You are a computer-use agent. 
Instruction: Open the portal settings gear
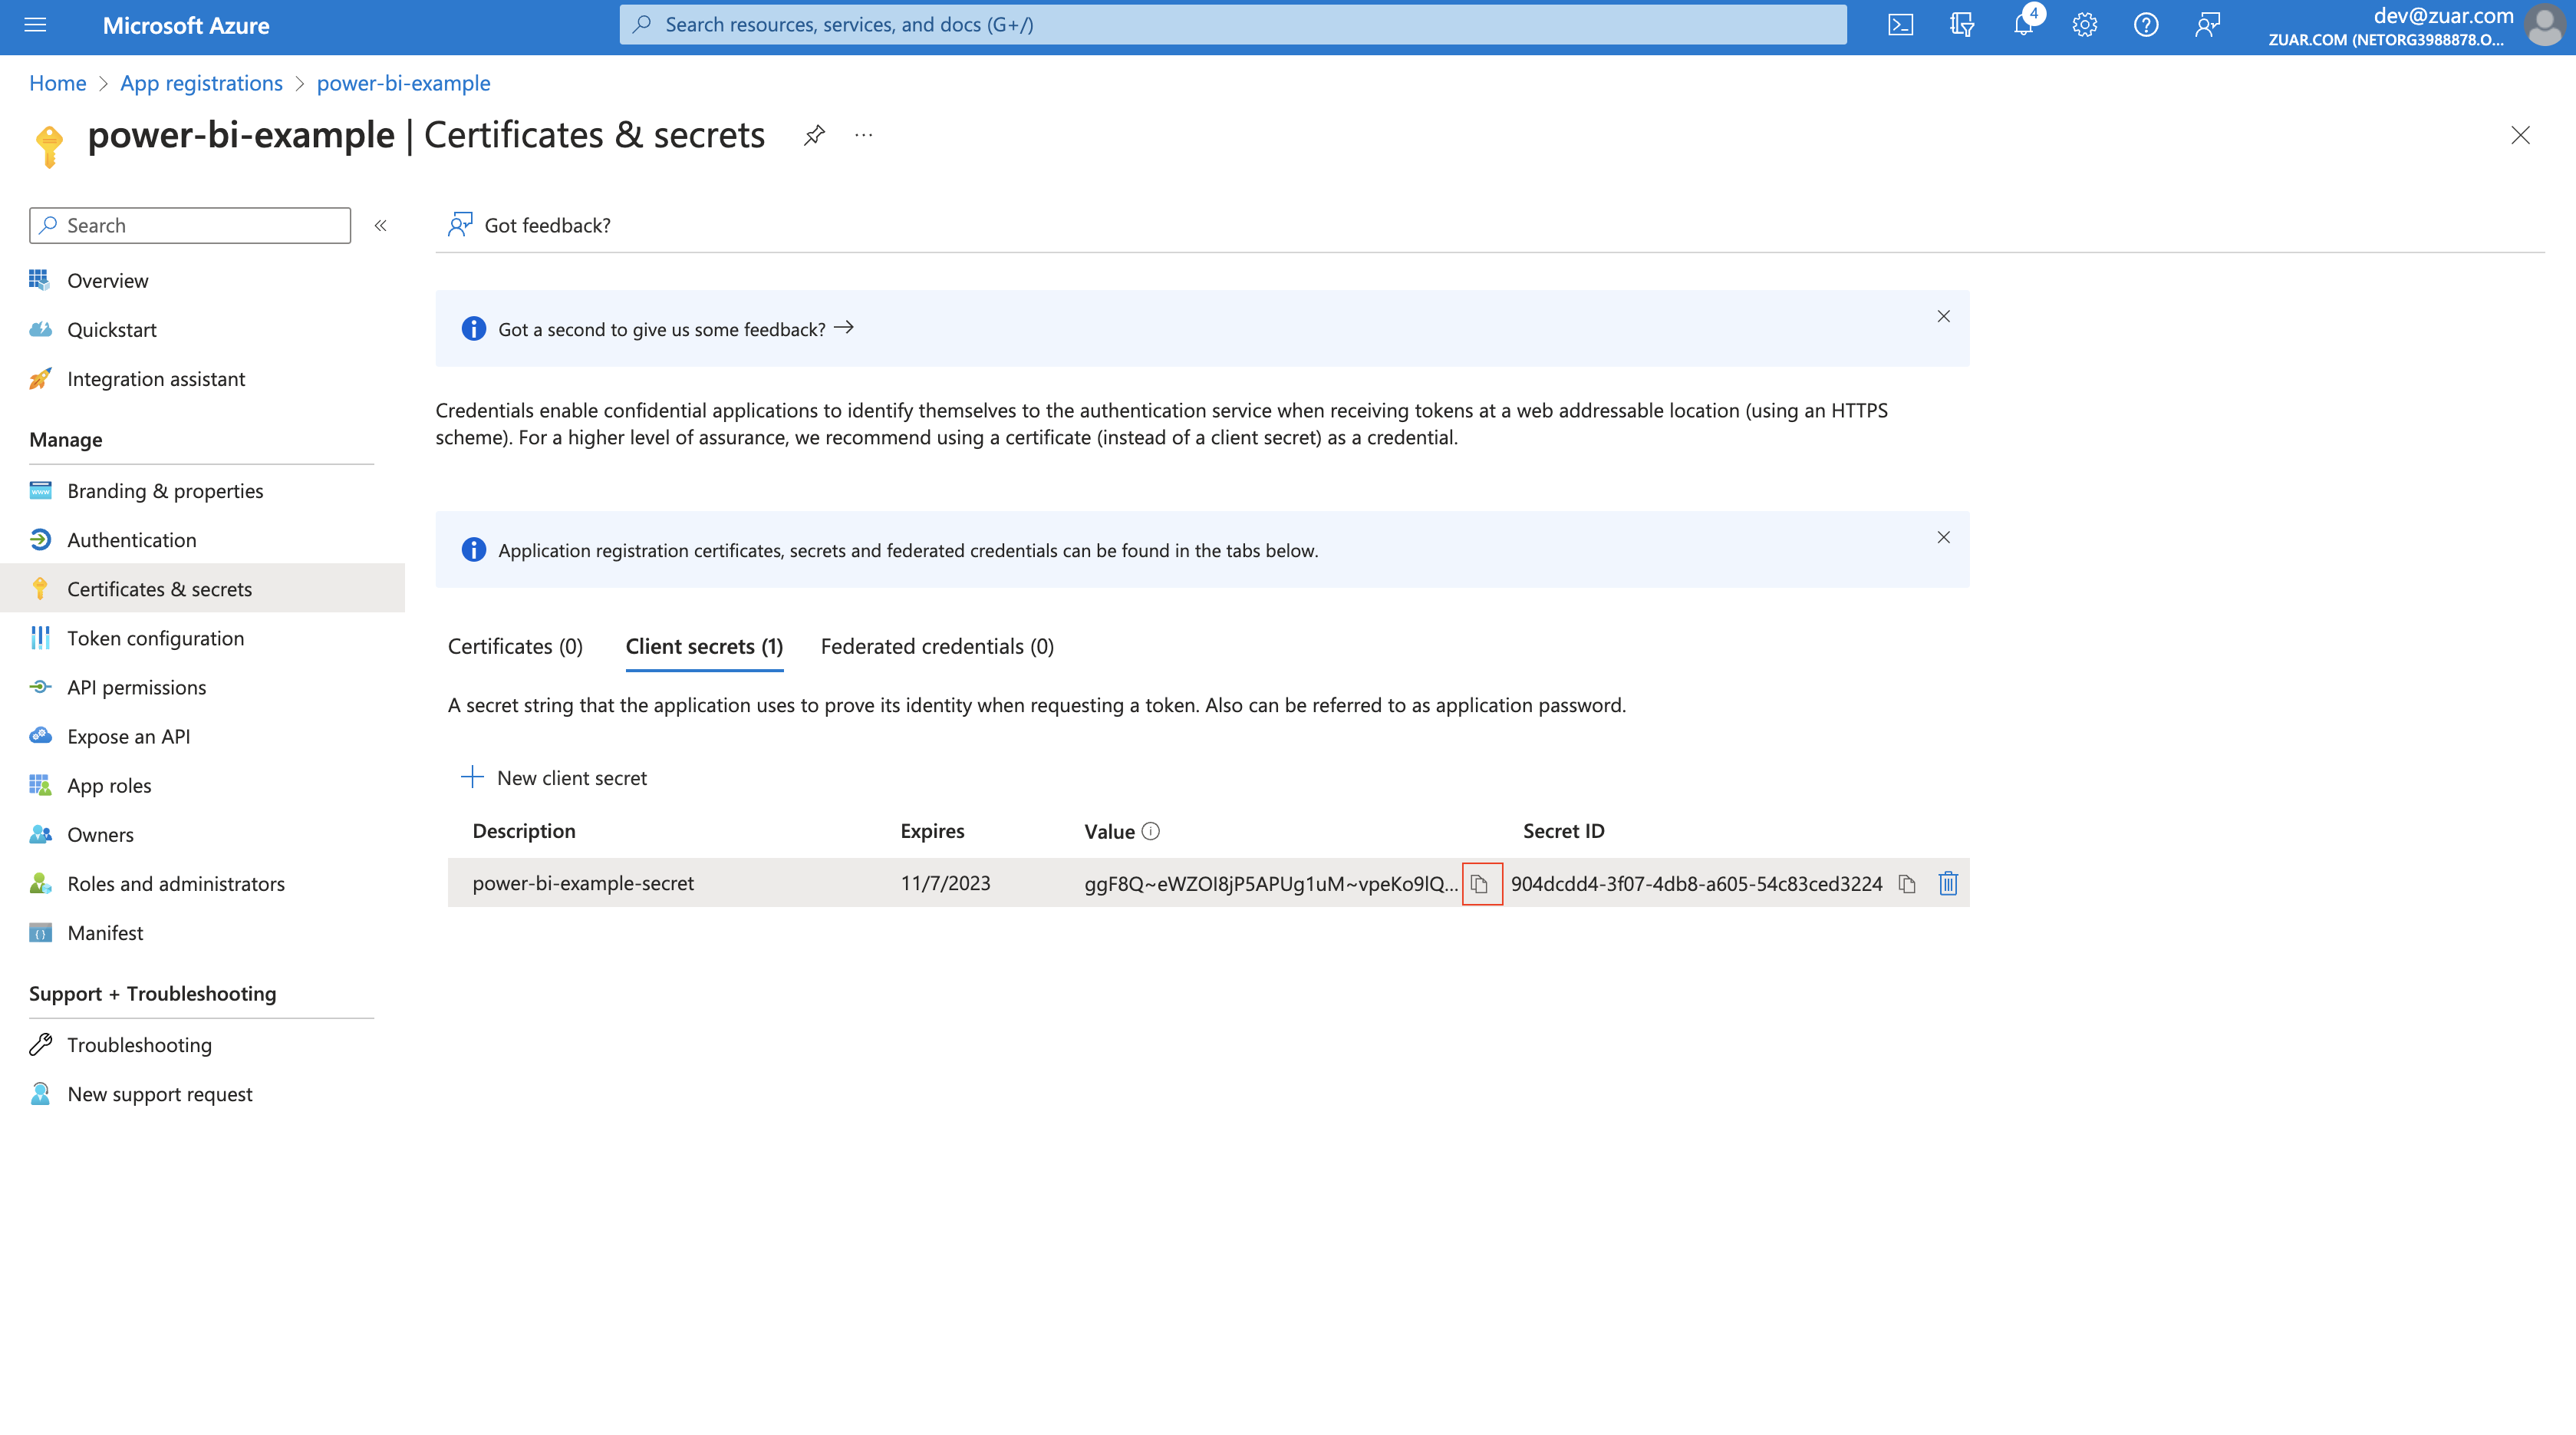point(2085,25)
